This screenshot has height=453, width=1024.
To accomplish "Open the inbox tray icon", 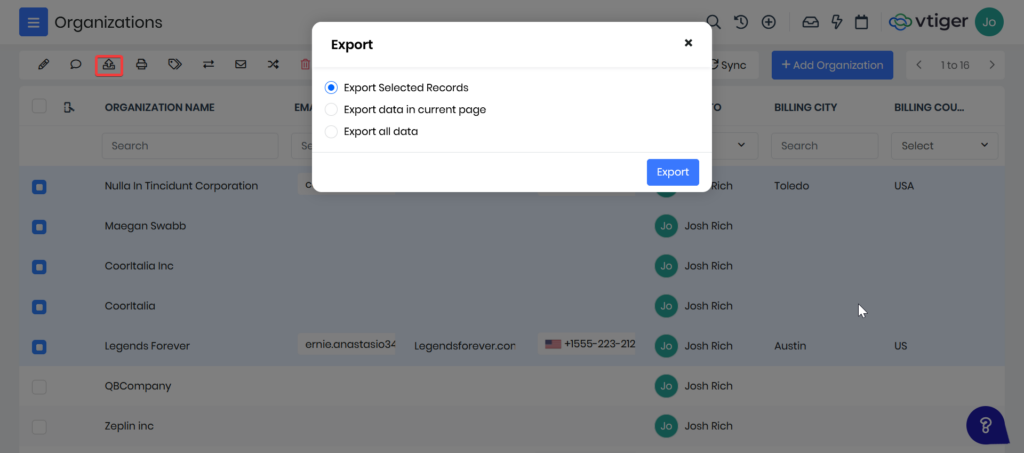I will (810, 22).
